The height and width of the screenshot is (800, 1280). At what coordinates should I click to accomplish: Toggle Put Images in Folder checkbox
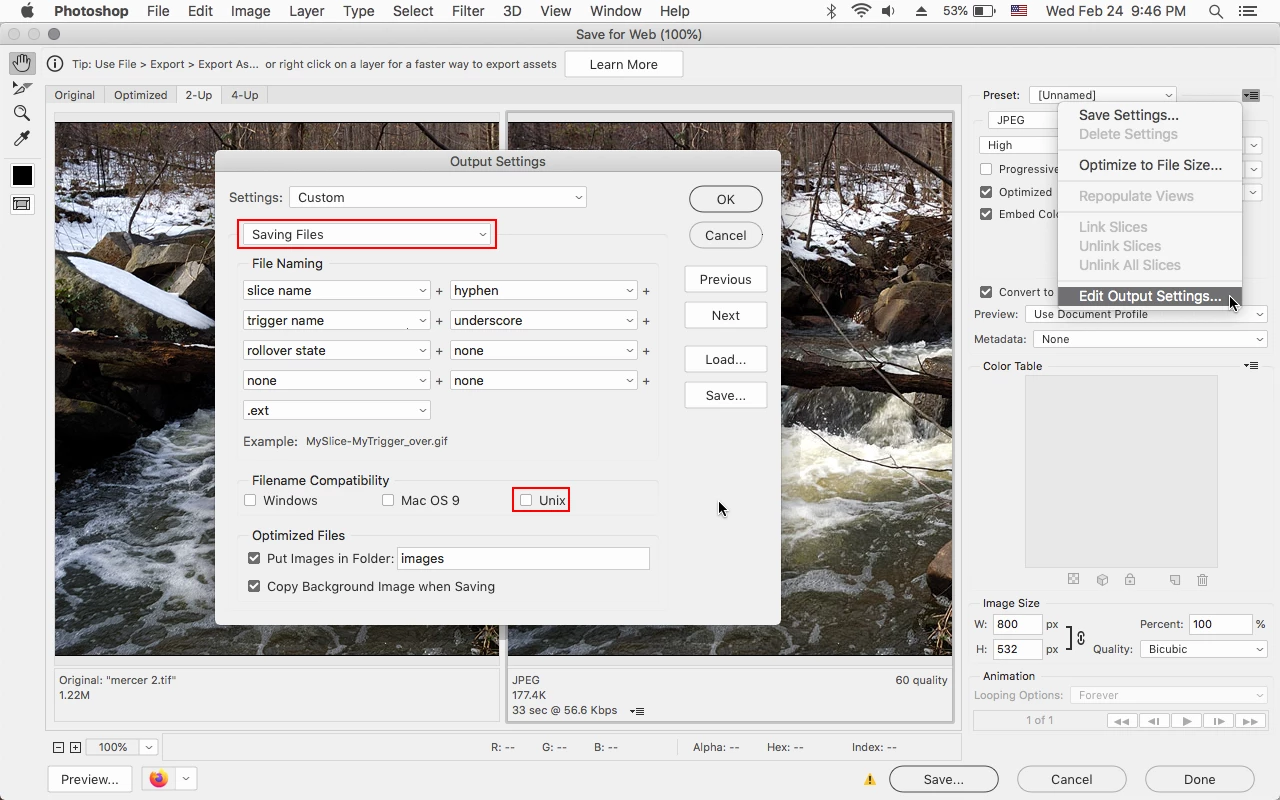[x=254, y=558]
